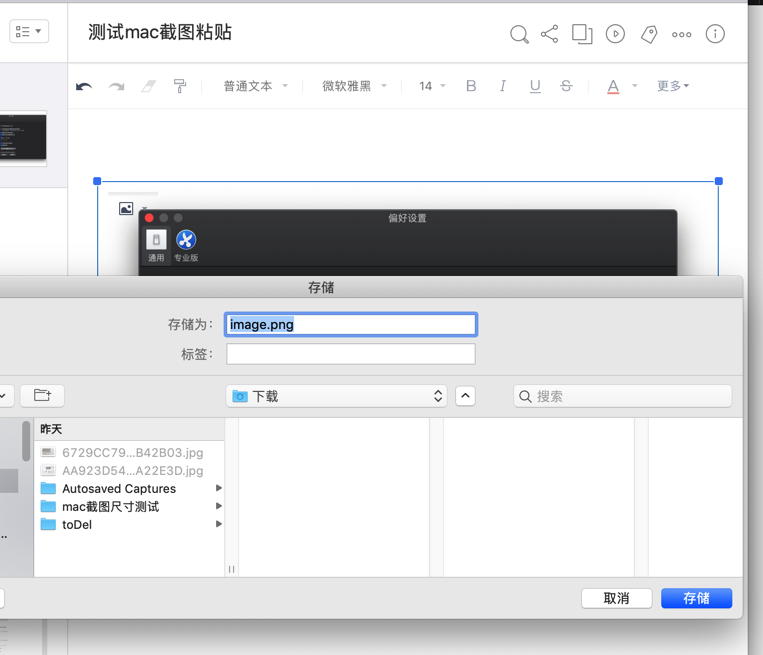Expand the 更多 toolbar menu

click(673, 86)
